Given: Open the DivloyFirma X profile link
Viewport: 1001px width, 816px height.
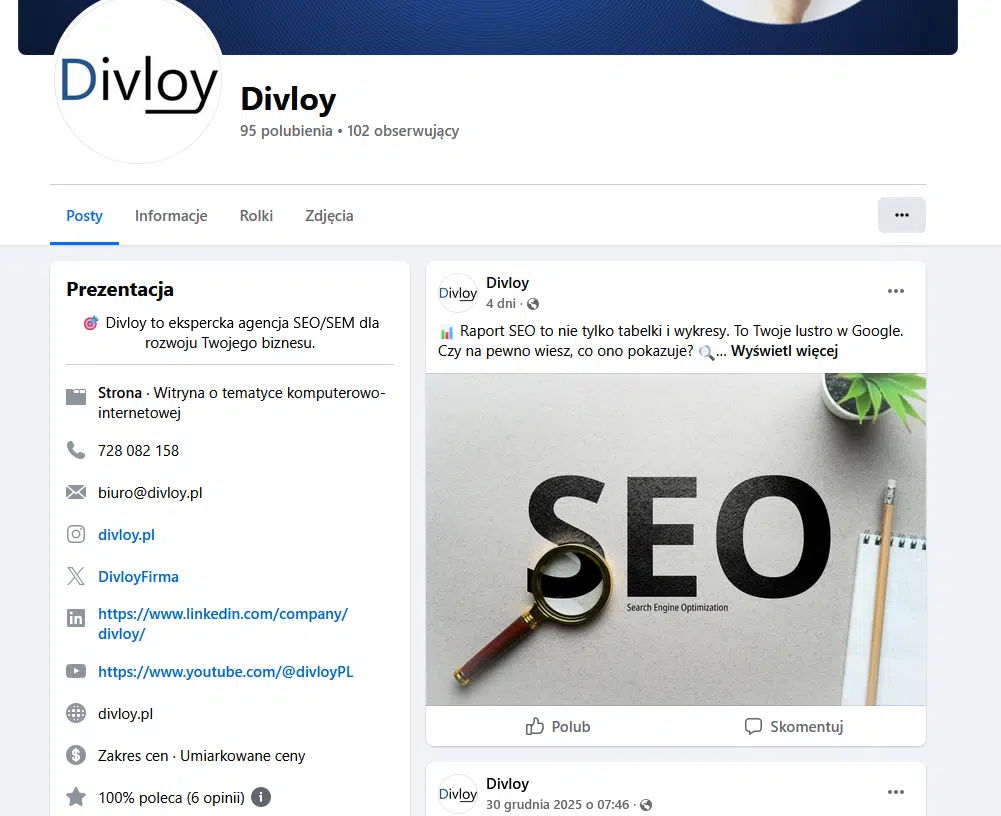Looking at the screenshot, I should coord(138,577).
